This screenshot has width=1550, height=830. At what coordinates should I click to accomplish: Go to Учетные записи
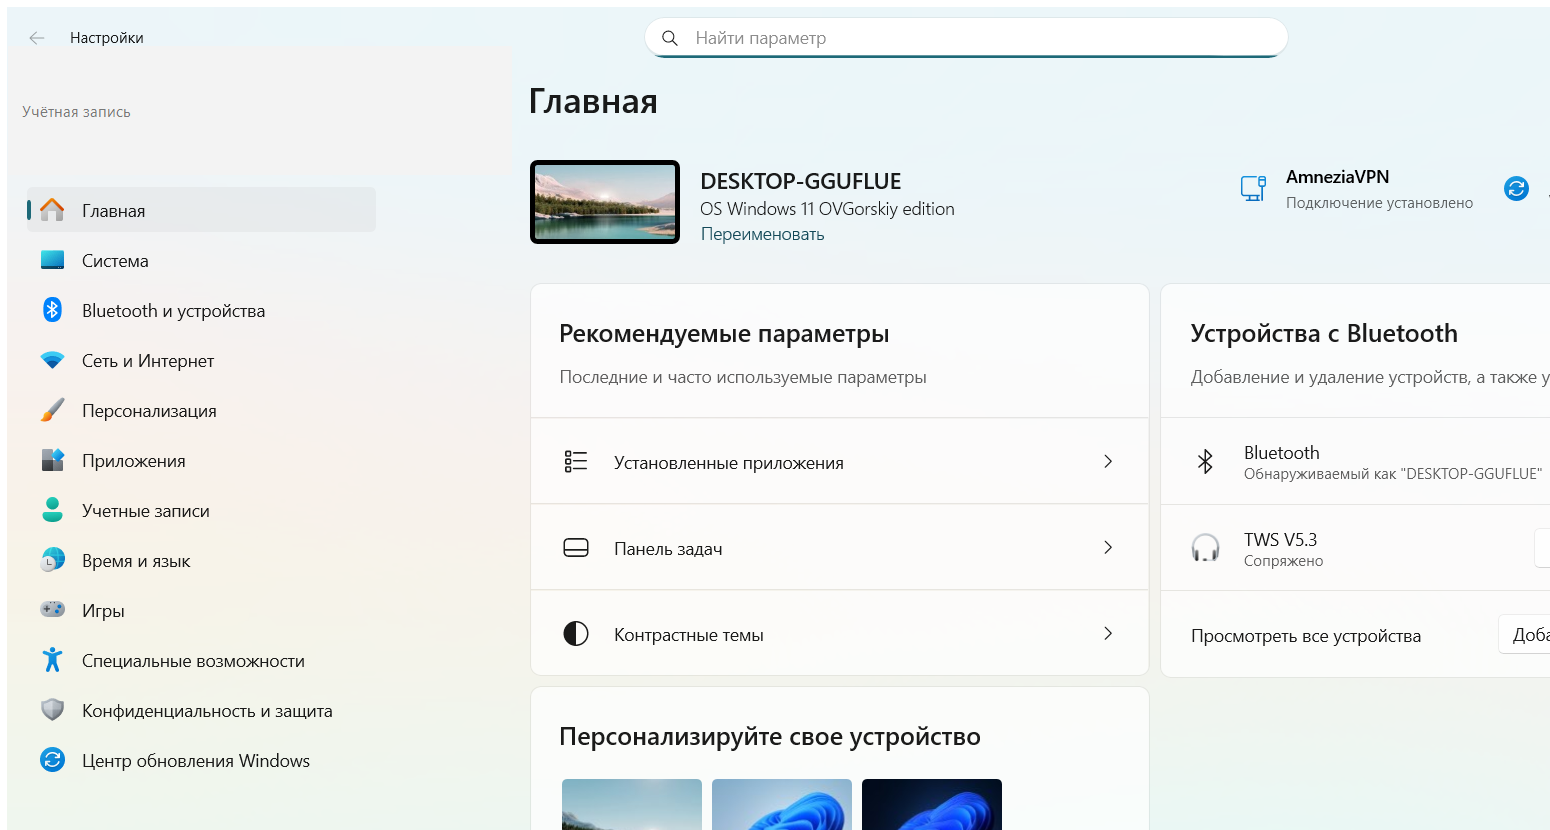[201, 510]
